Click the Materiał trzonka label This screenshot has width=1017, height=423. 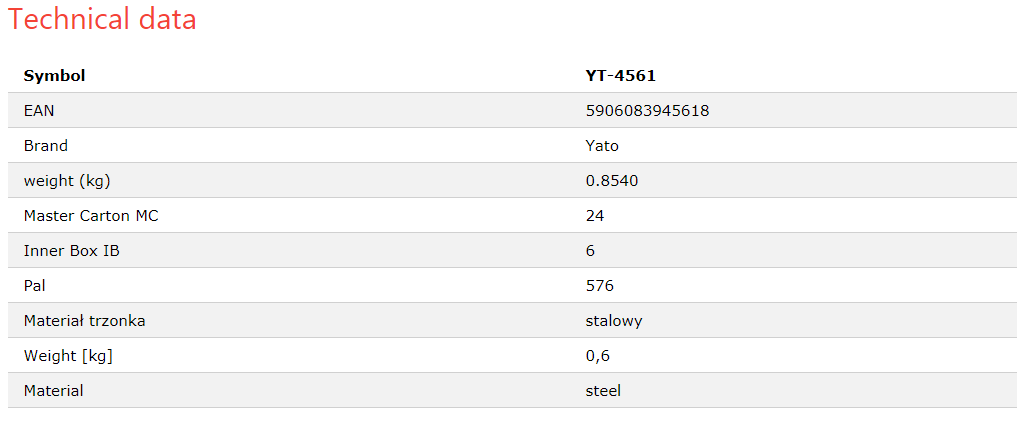pos(84,321)
